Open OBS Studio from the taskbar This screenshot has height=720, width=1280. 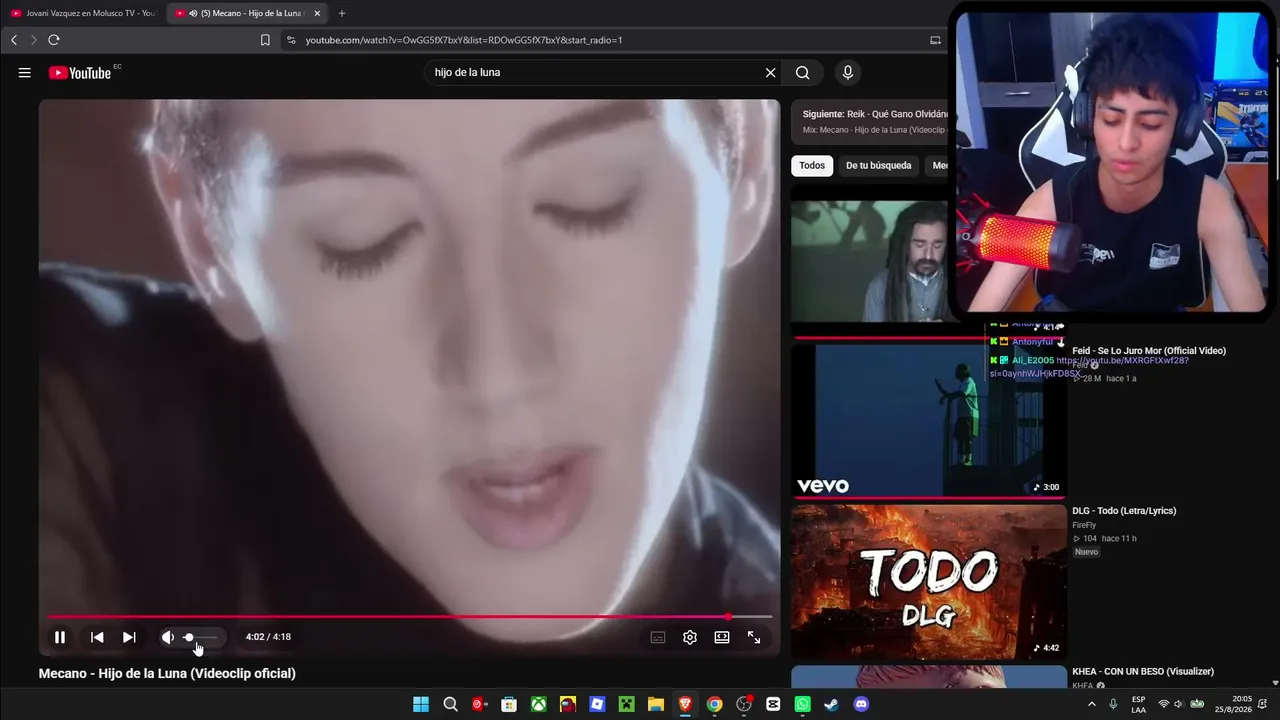pyautogui.click(x=744, y=704)
